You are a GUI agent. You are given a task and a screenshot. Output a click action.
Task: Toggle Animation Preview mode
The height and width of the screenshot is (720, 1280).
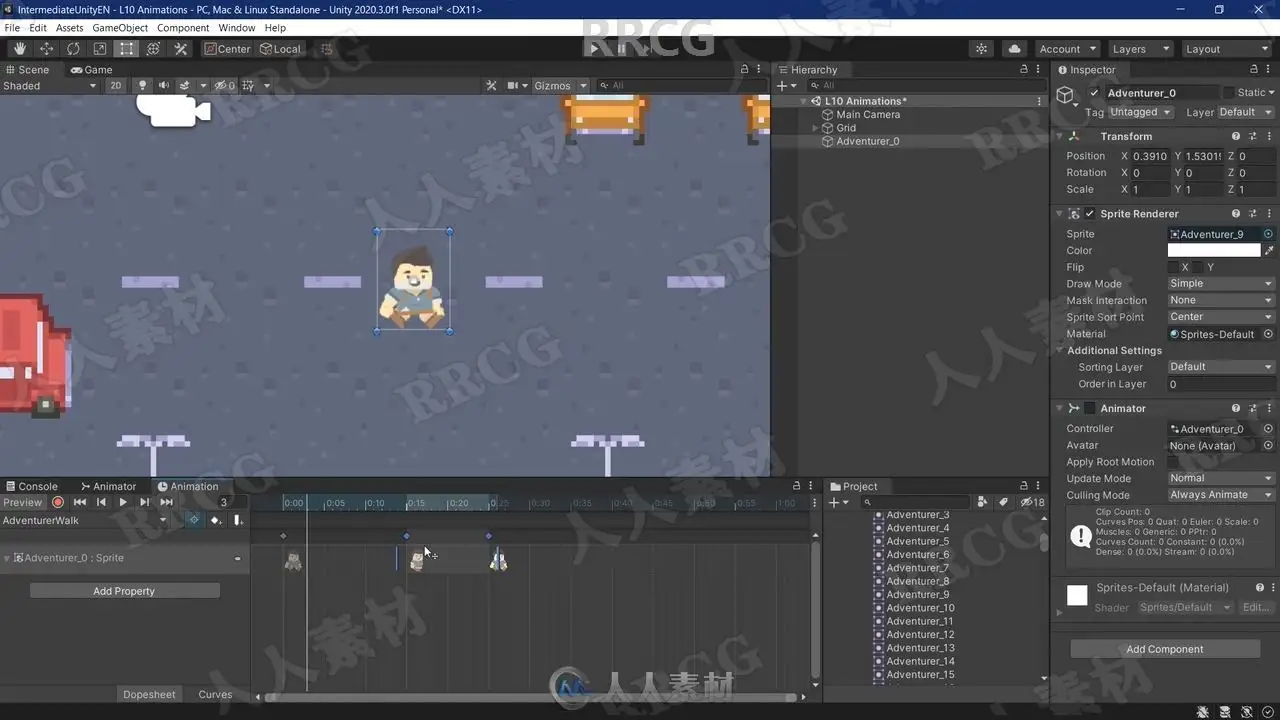click(x=23, y=502)
